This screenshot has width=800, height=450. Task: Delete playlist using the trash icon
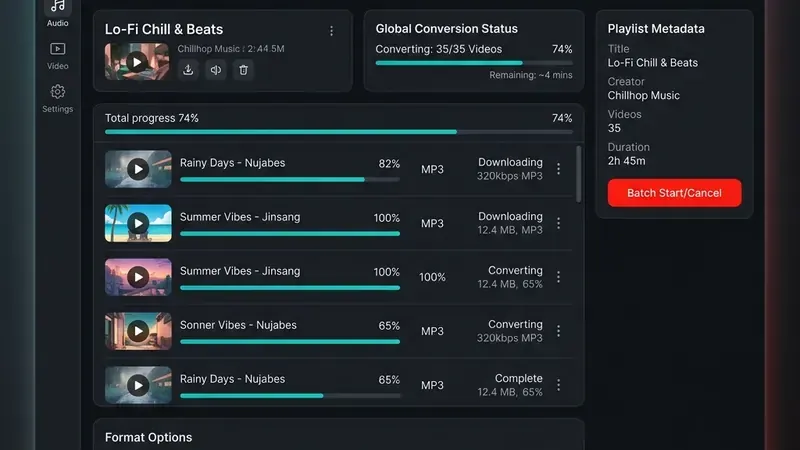click(243, 70)
